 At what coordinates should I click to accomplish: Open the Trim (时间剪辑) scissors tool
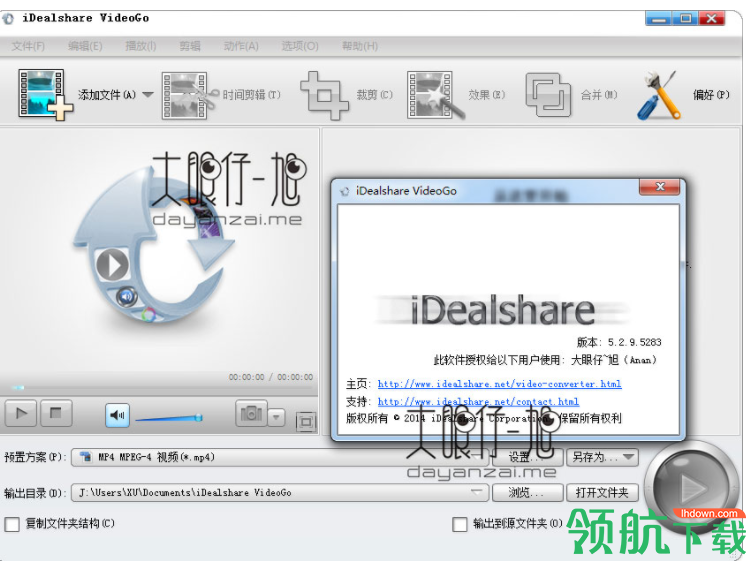tap(188, 95)
